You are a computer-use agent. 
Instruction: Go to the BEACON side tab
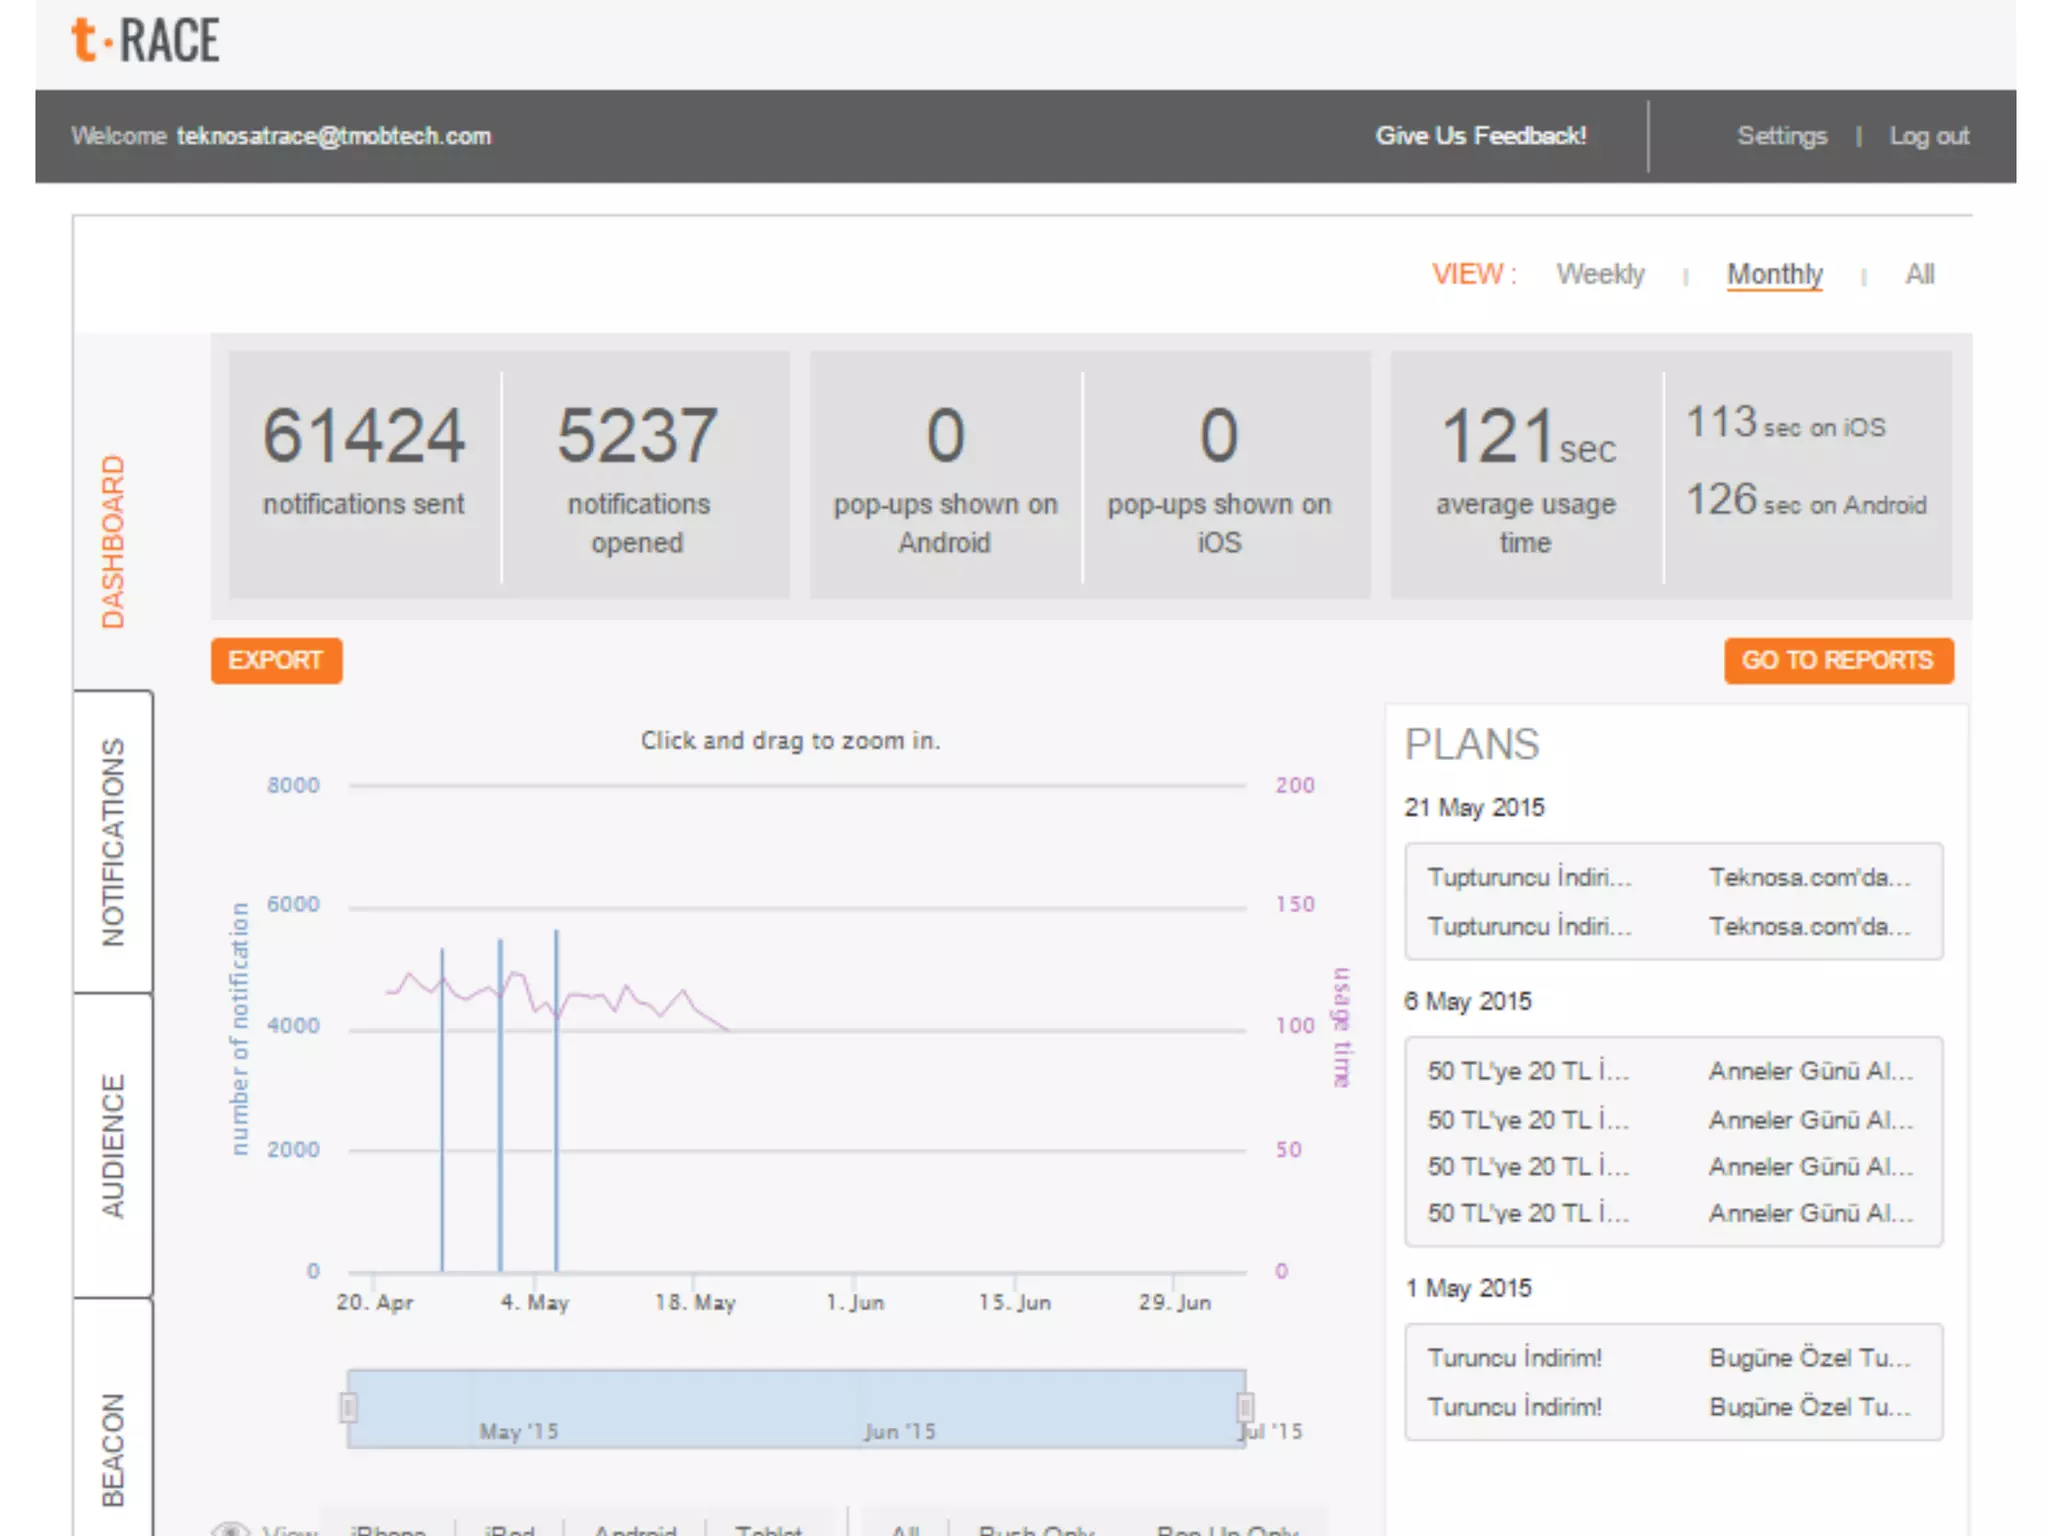pyautogui.click(x=113, y=1448)
